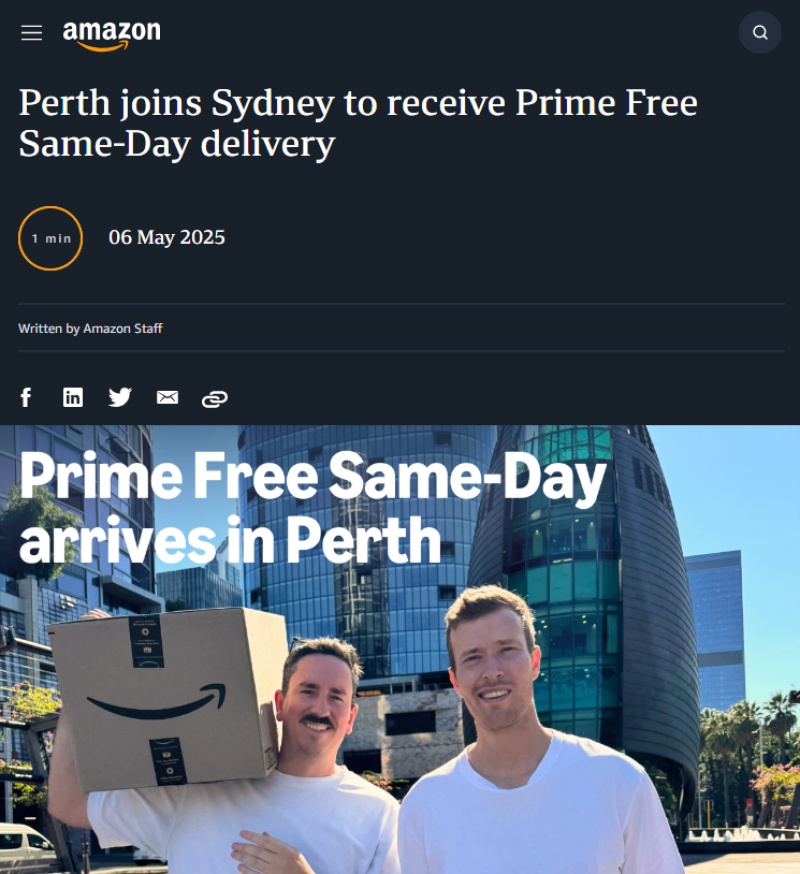Click the Amazon logo

tap(111, 35)
